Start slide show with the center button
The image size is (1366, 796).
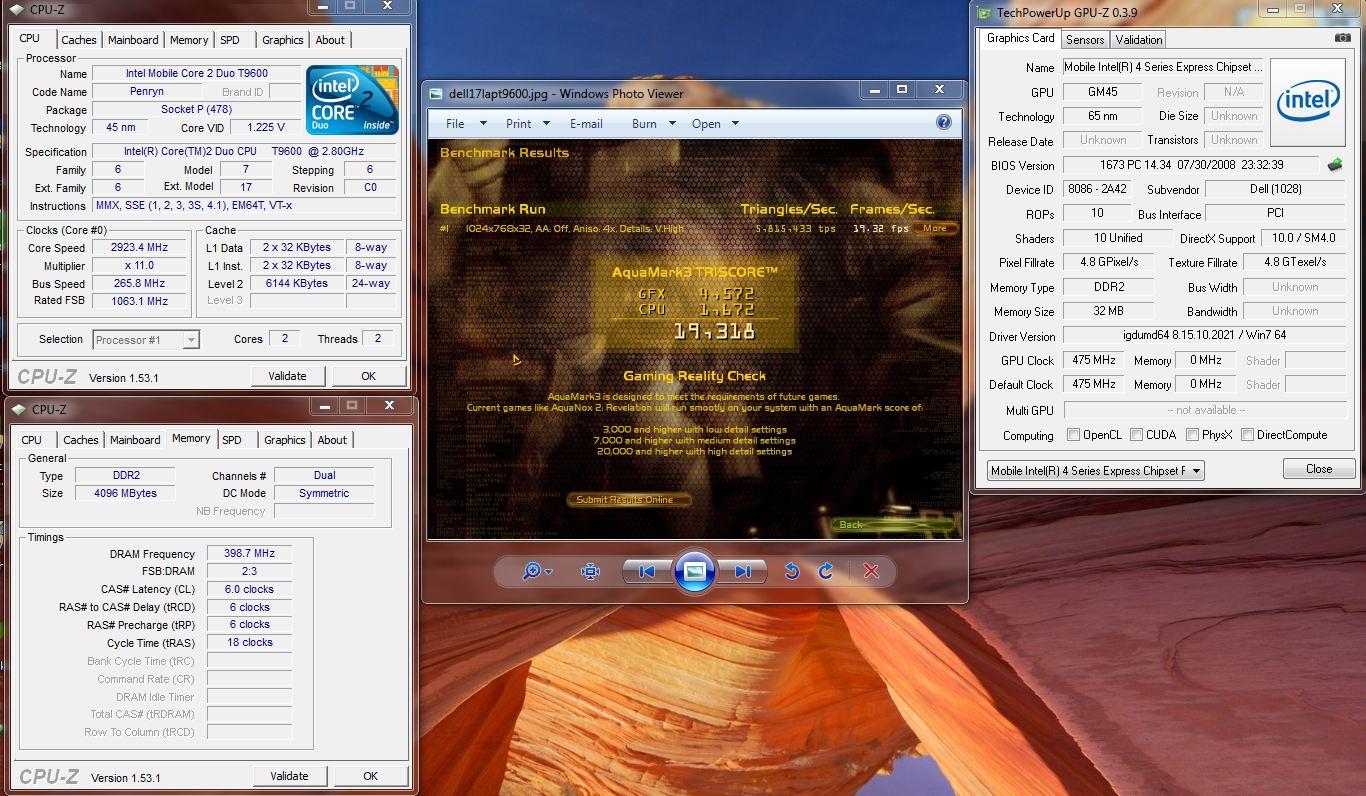click(695, 571)
